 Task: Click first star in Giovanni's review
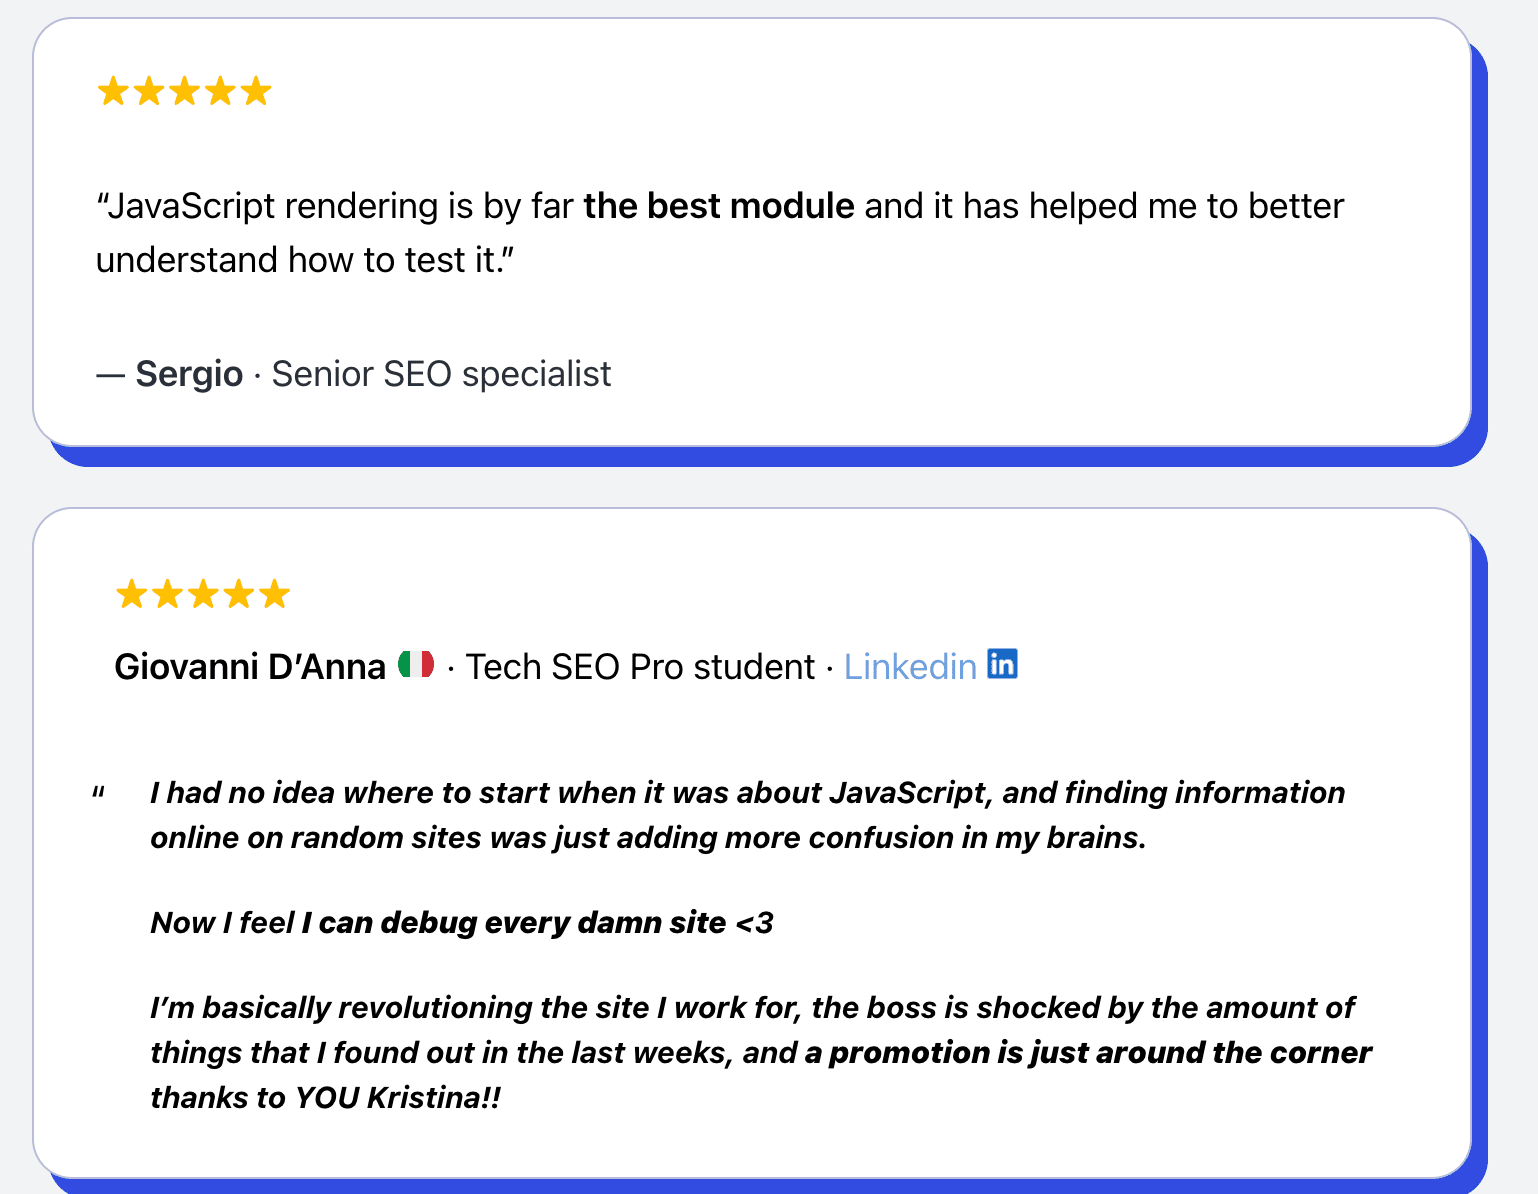coord(131,595)
